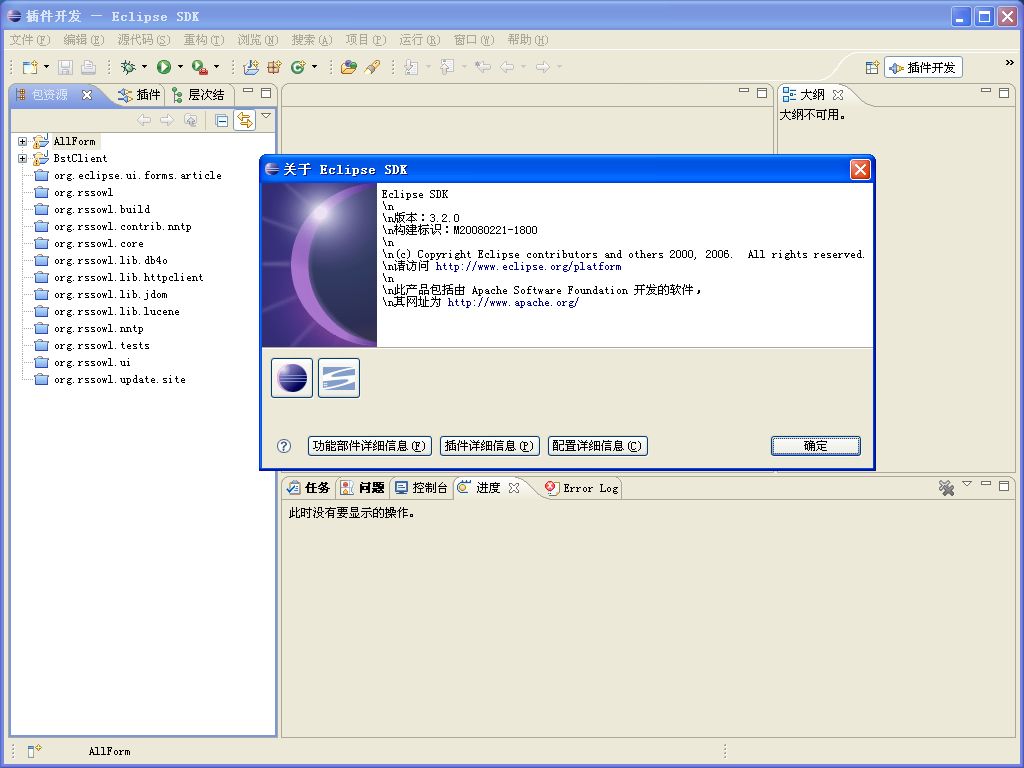Open the New Java Class dropdown arrow
Viewport: 1024px width, 768px height.
tap(314, 67)
